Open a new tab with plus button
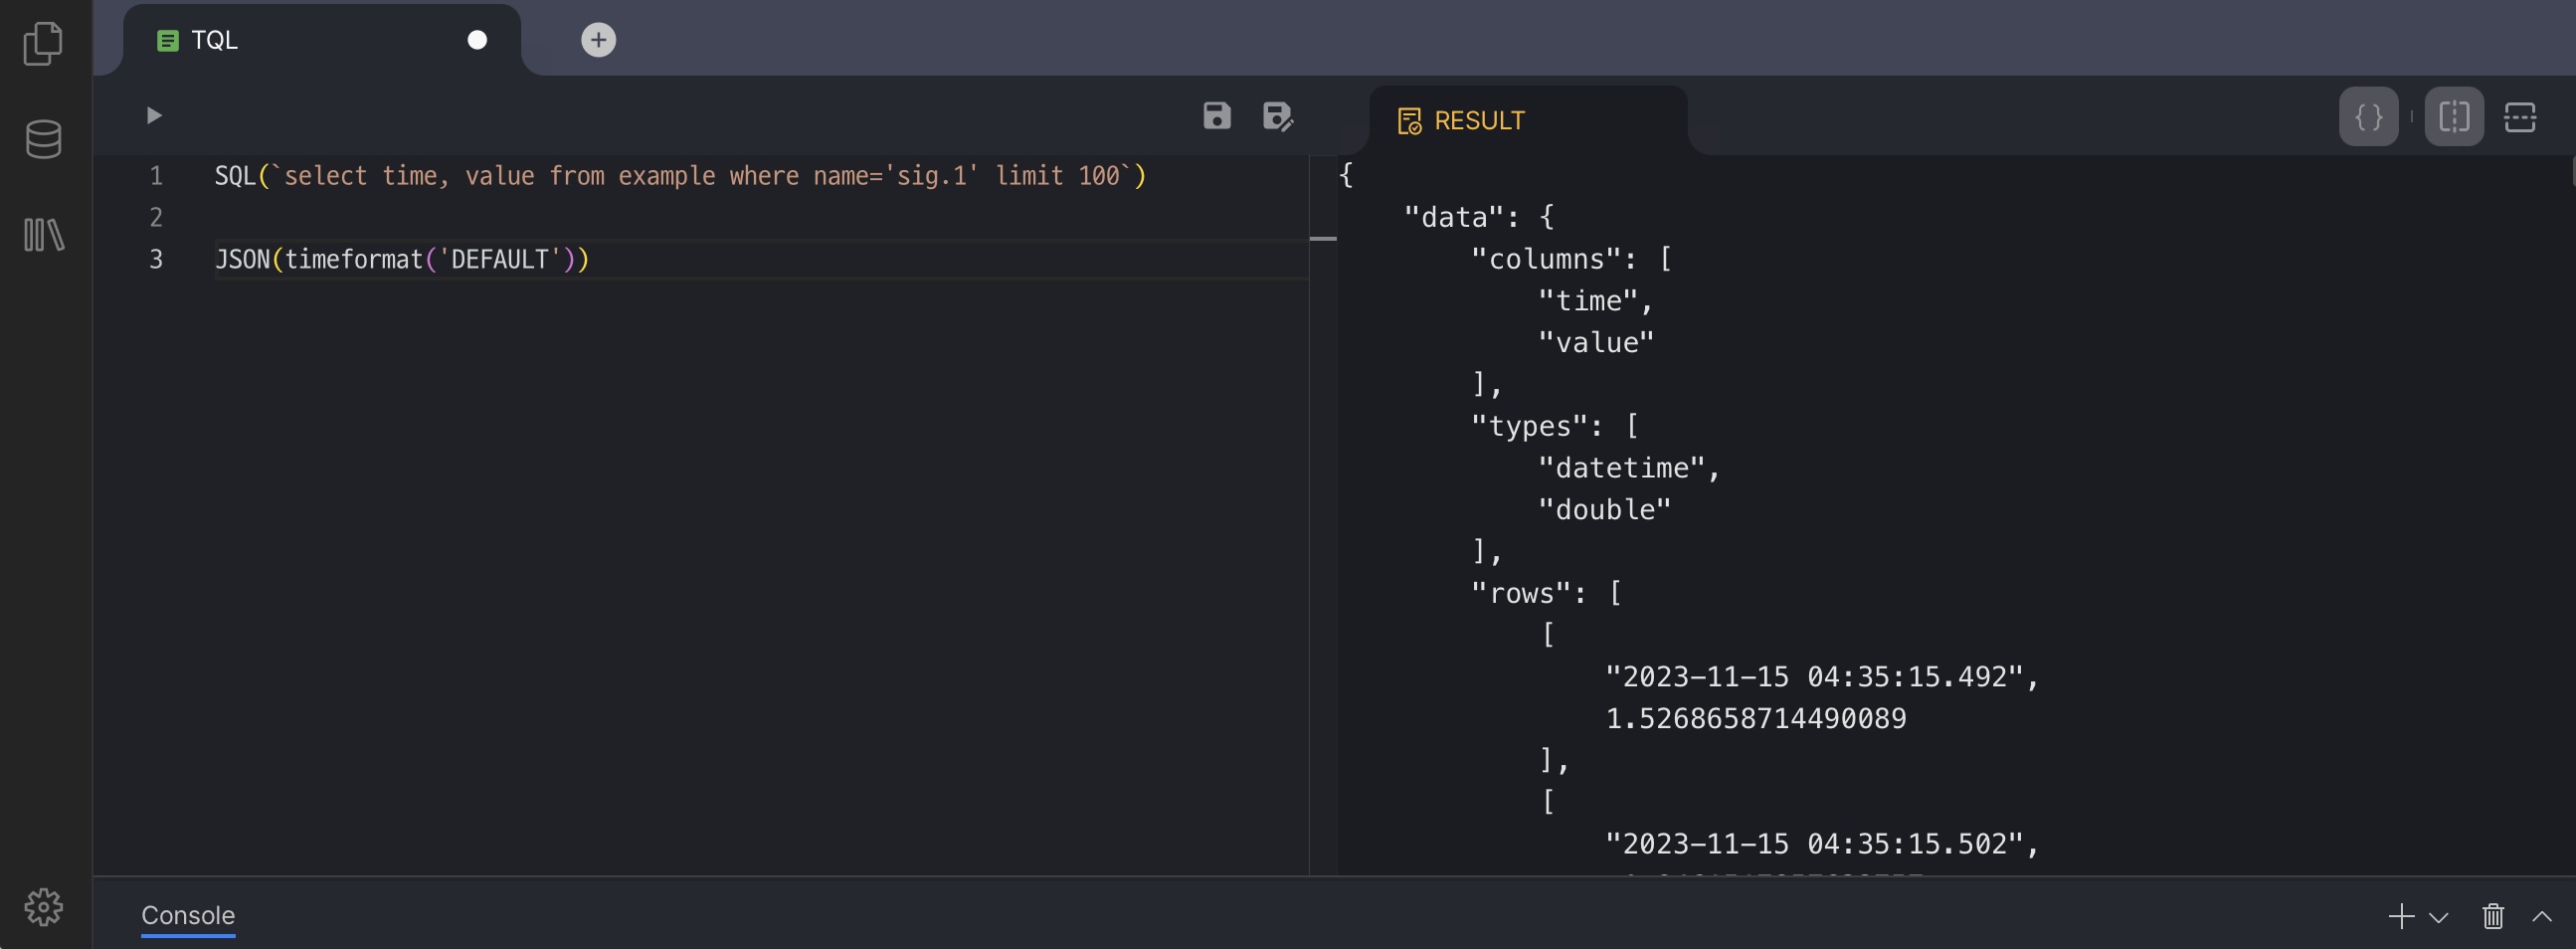 tap(598, 40)
